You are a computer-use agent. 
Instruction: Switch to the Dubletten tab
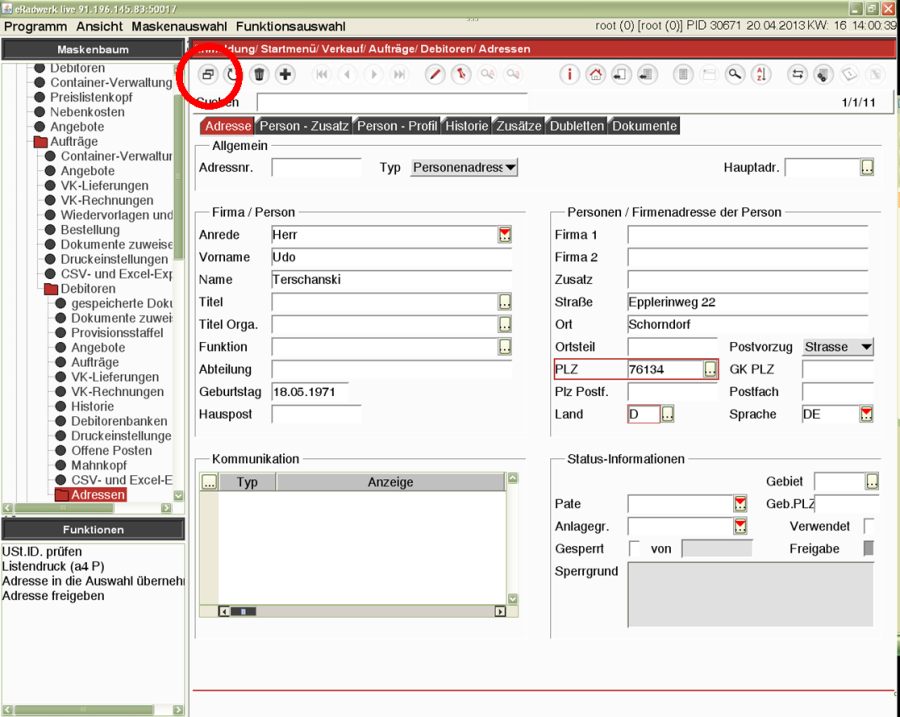[577, 126]
